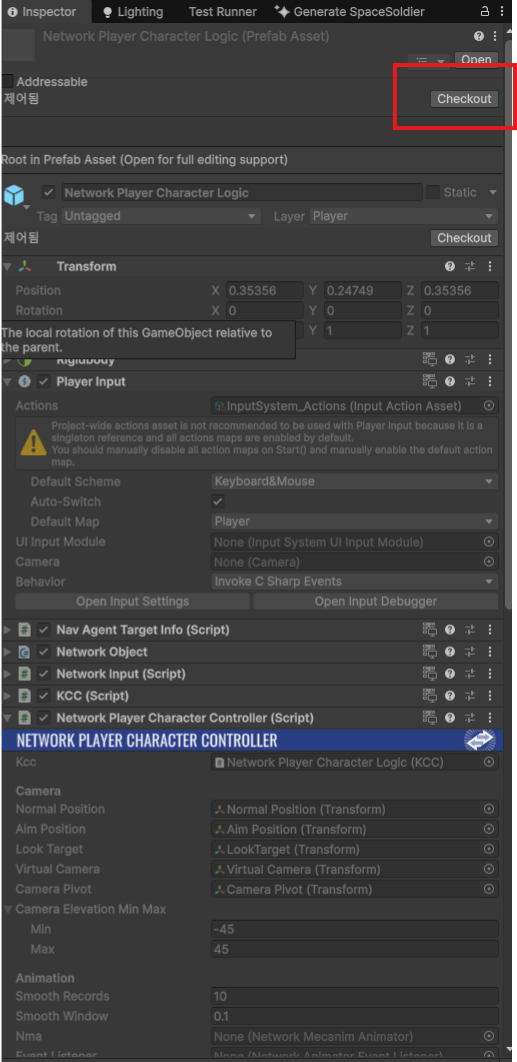Switch to the Test Runner tab
This screenshot has width=517, height=1062.
[x=222, y=12]
